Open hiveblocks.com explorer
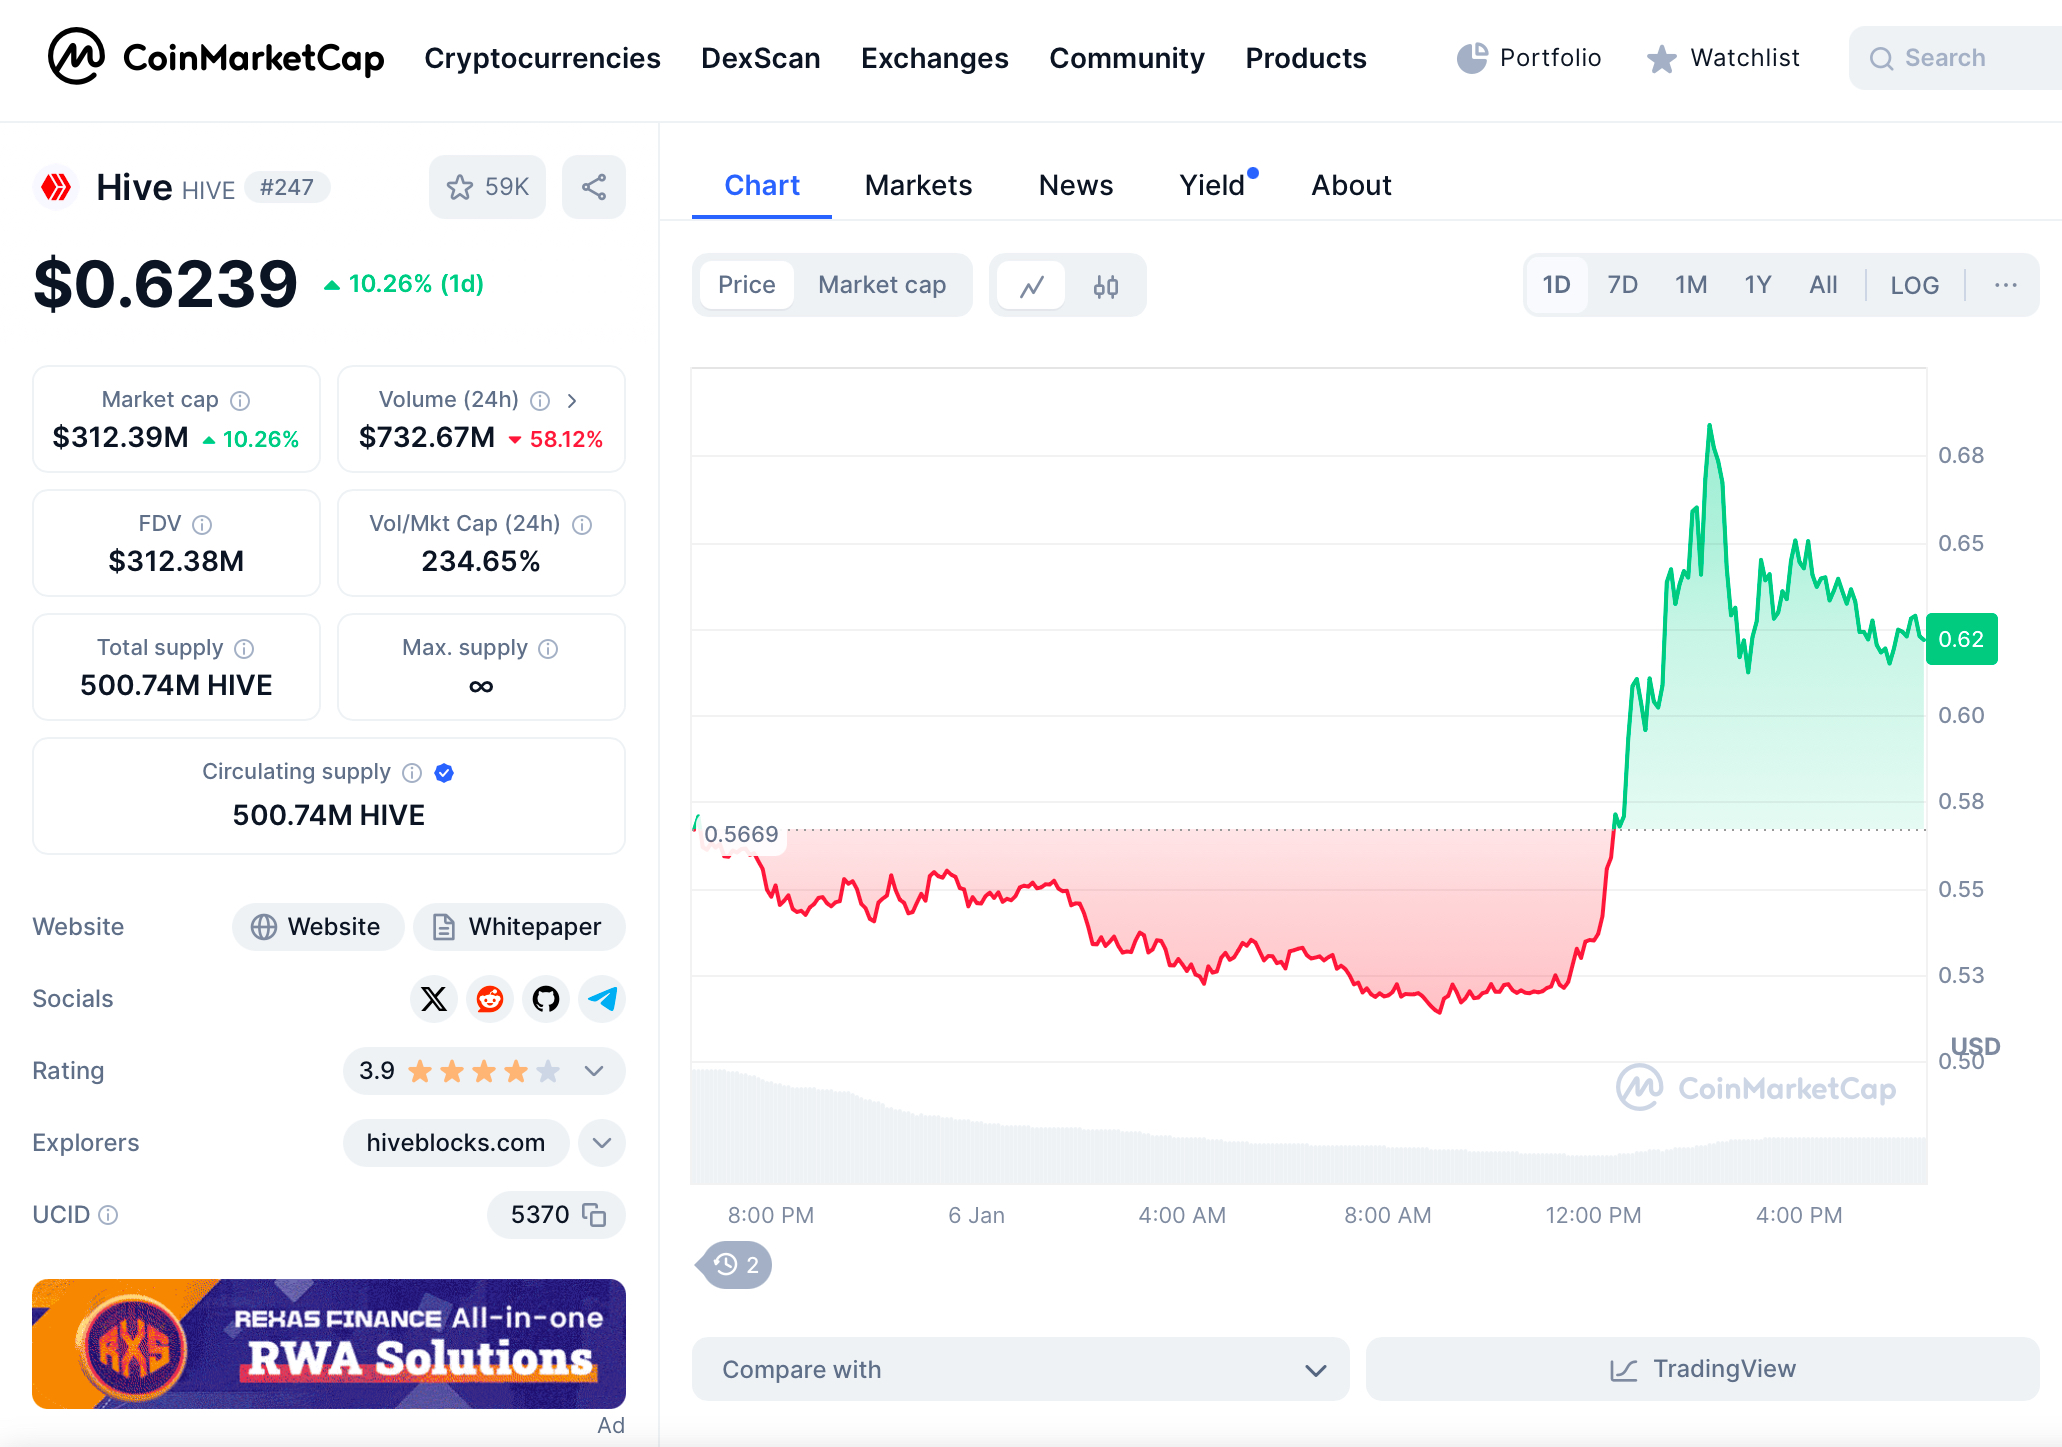The width and height of the screenshot is (2062, 1447). tap(456, 1143)
